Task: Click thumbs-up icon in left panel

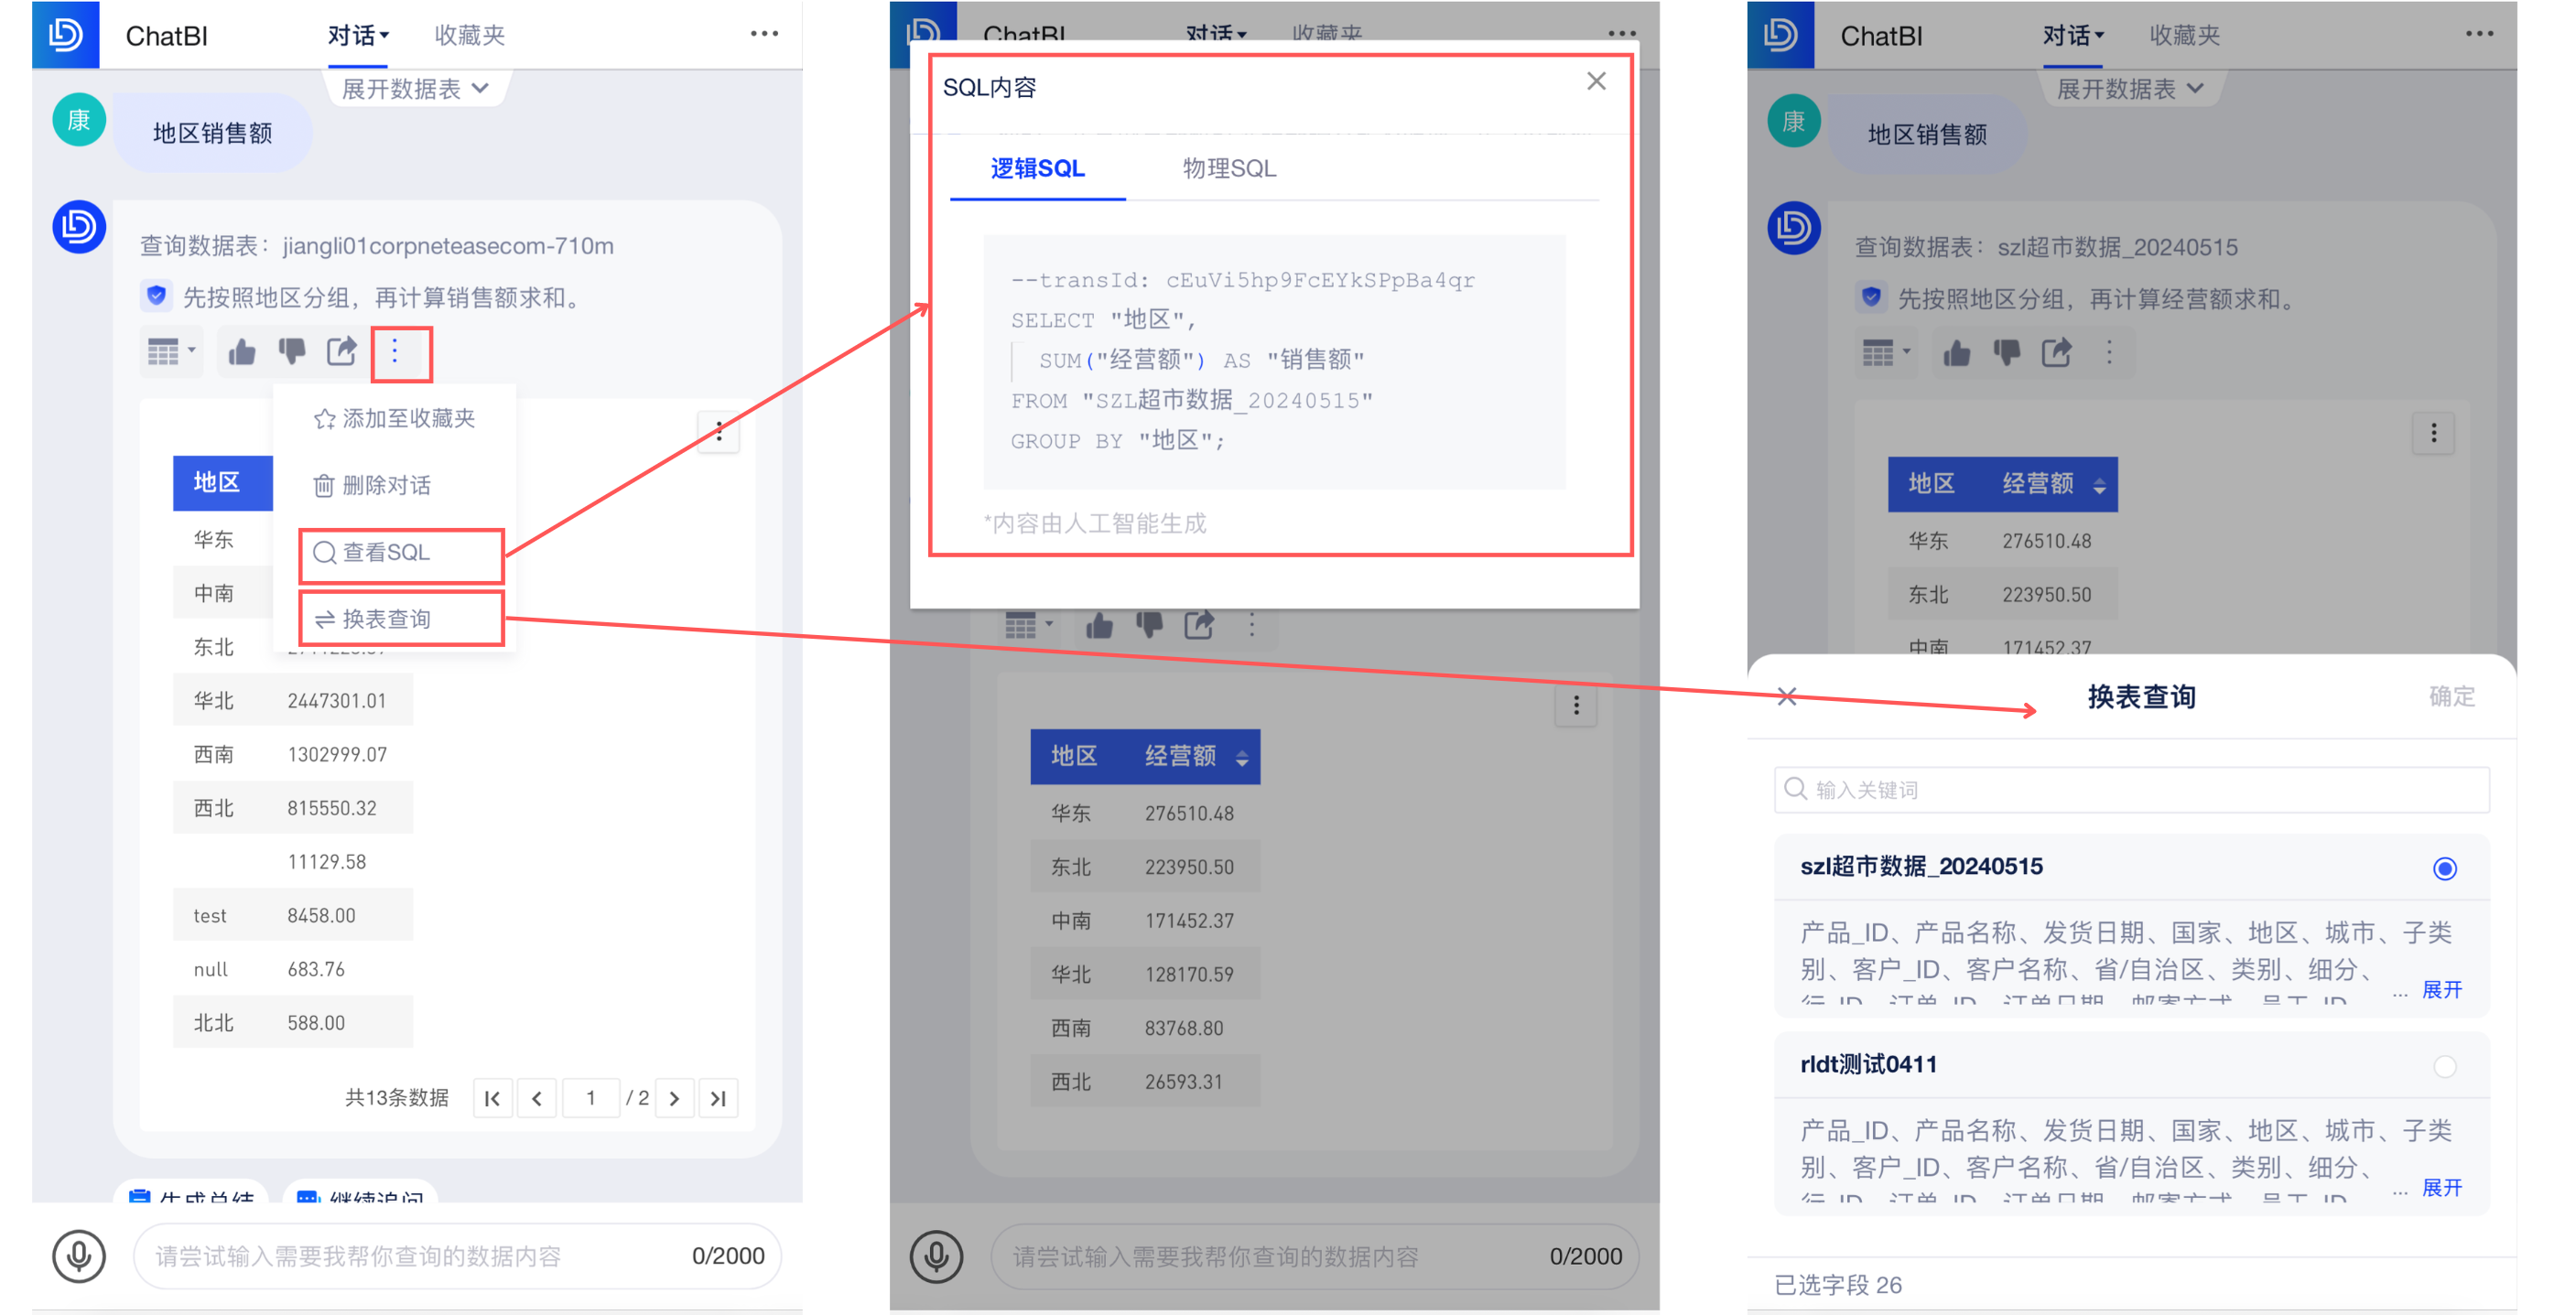Action: pyautogui.click(x=241, y=352)
